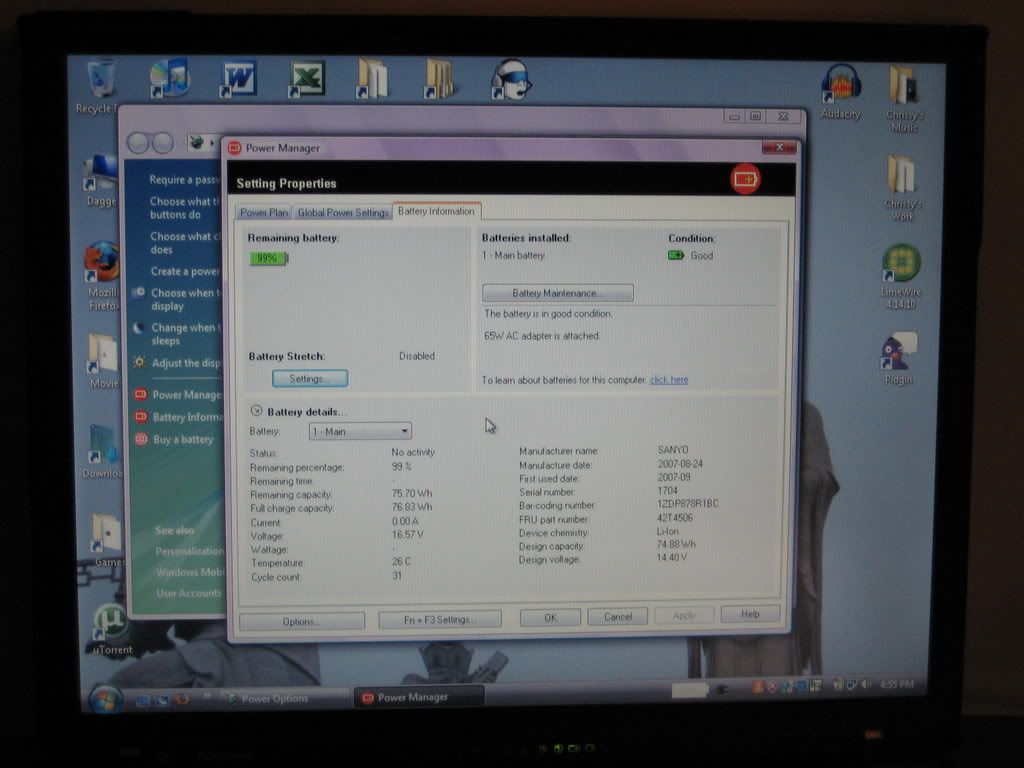
Task: Open Battery Stretch Settings button
Action: pos(309,378)
